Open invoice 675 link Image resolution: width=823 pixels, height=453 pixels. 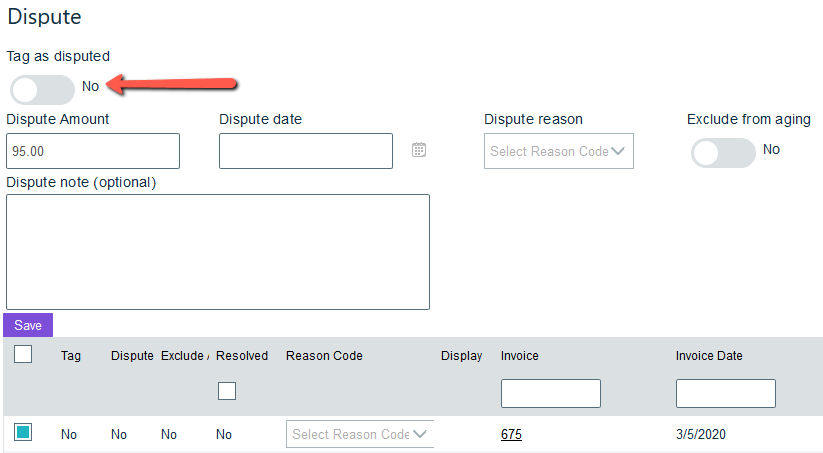[x=511, y=434]
